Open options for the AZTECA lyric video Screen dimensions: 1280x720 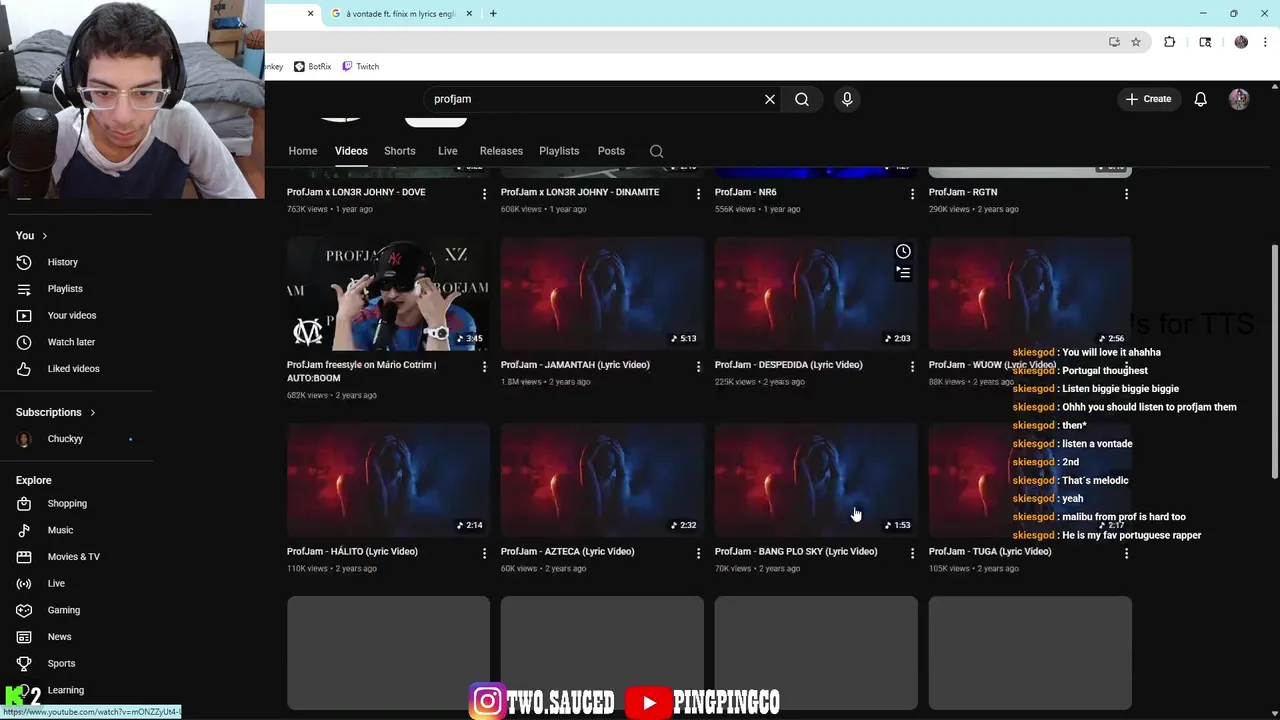[x=699, y=553]
